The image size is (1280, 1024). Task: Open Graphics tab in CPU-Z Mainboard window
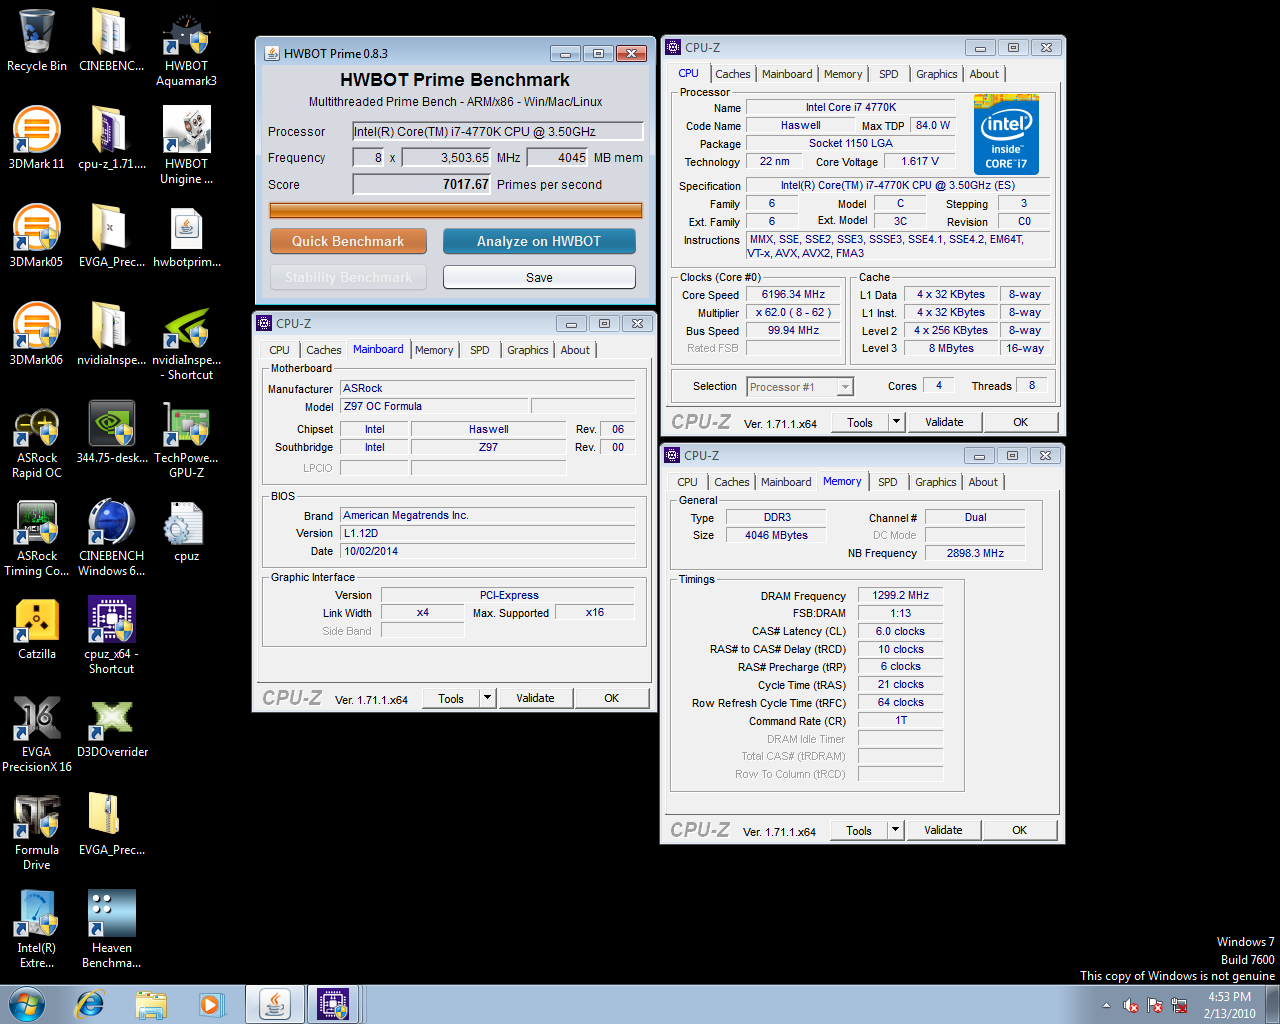[x=527, y=350]
